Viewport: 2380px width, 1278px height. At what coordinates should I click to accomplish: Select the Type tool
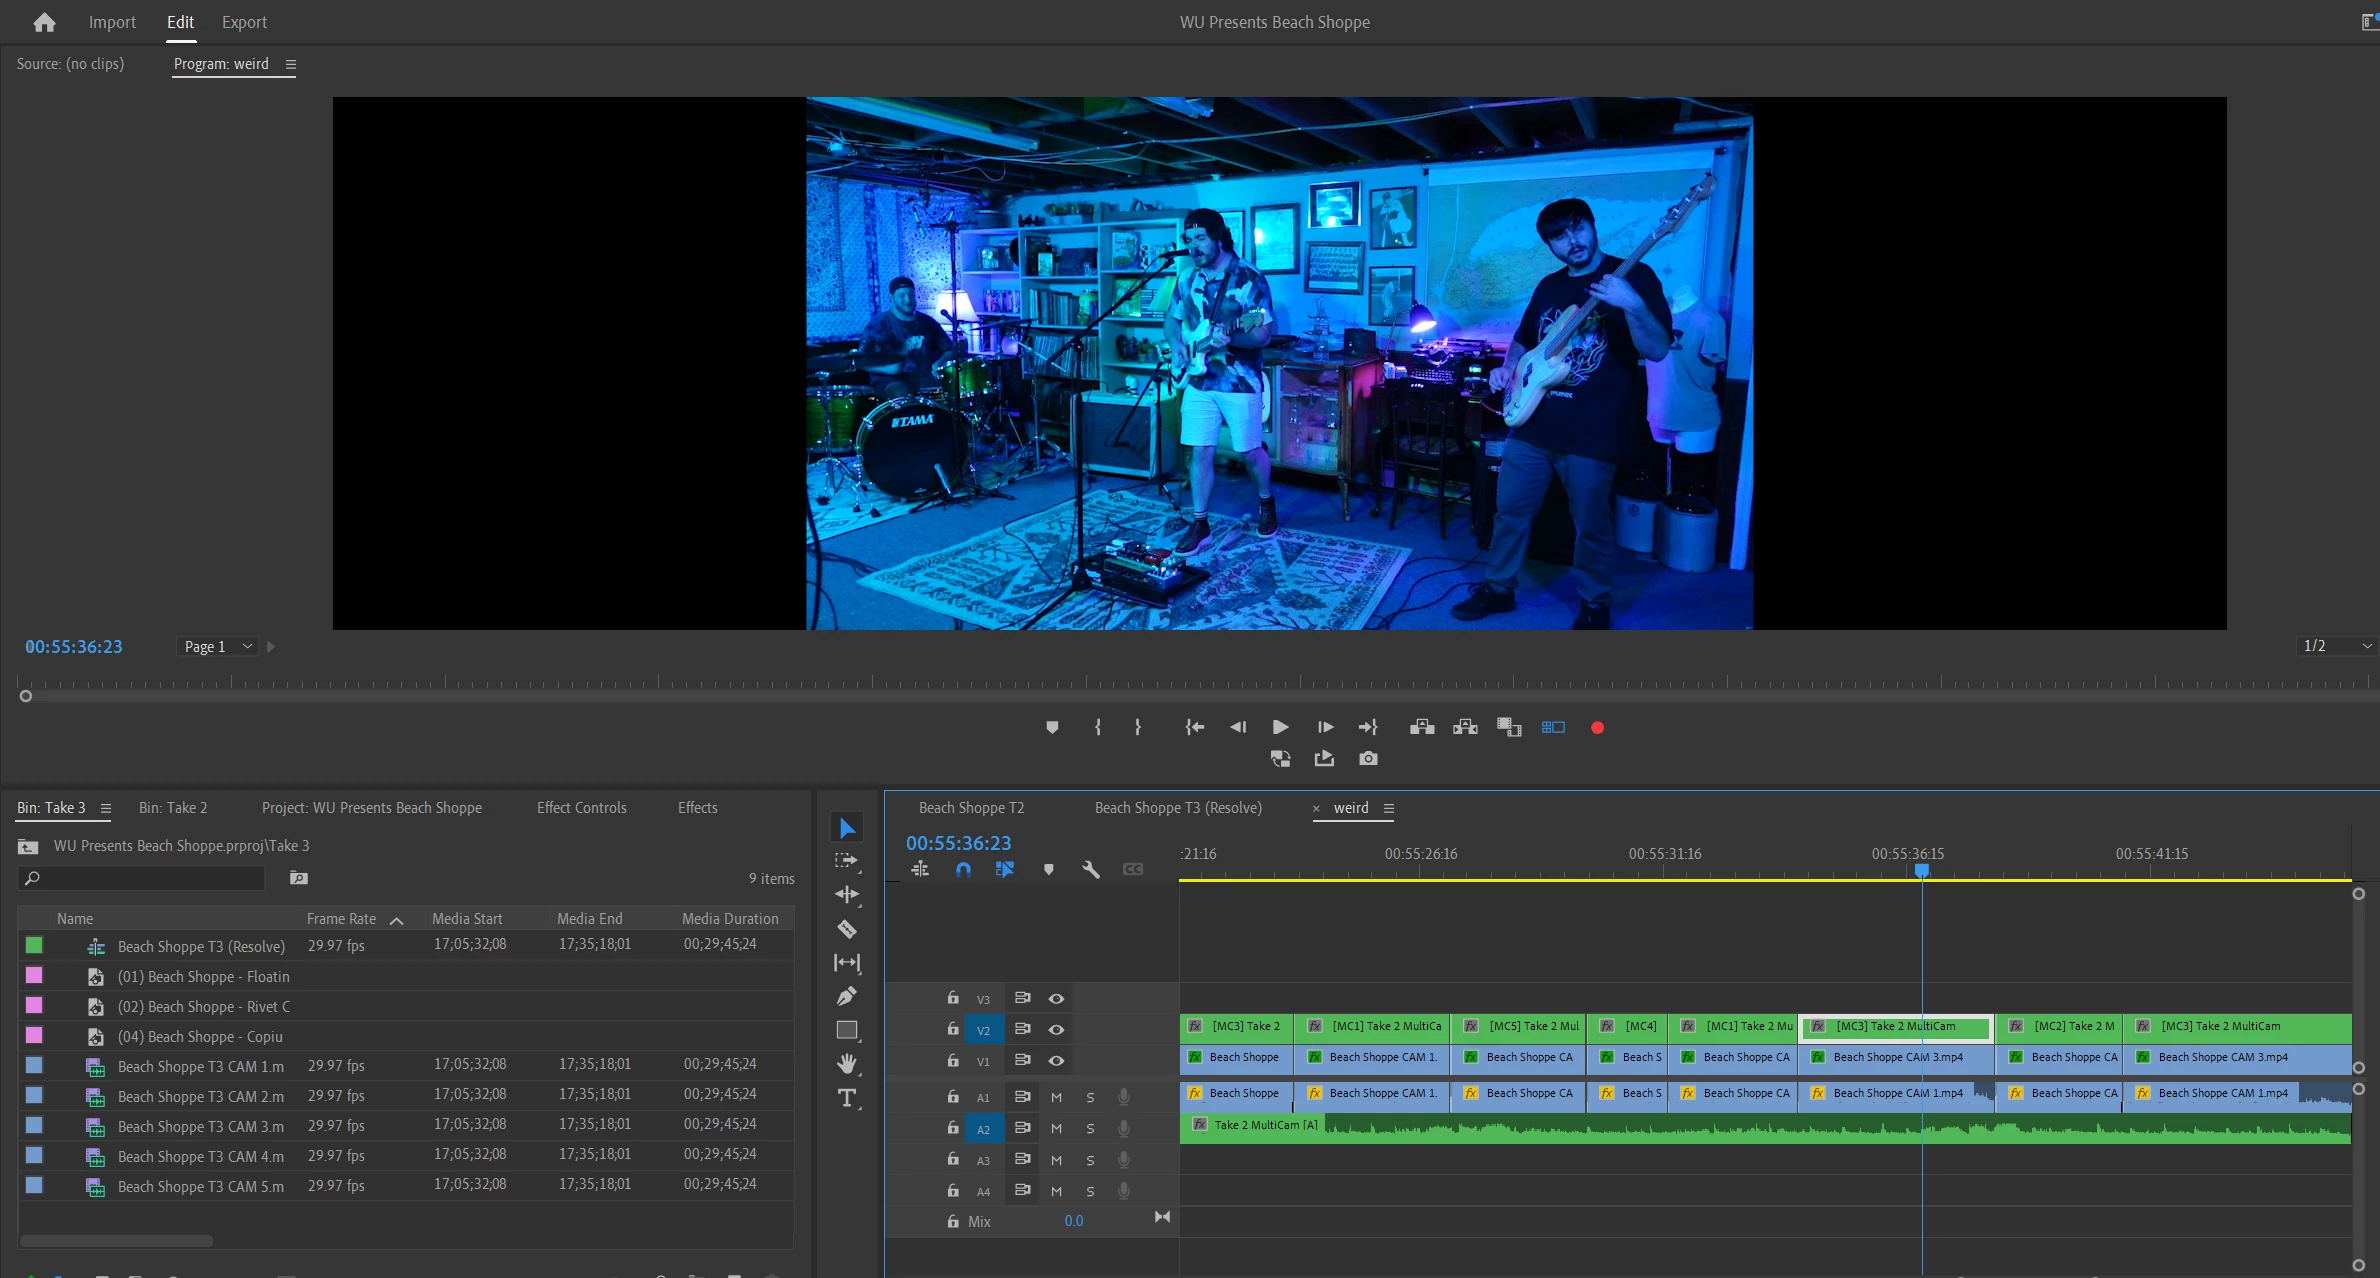pos(847,1098)
